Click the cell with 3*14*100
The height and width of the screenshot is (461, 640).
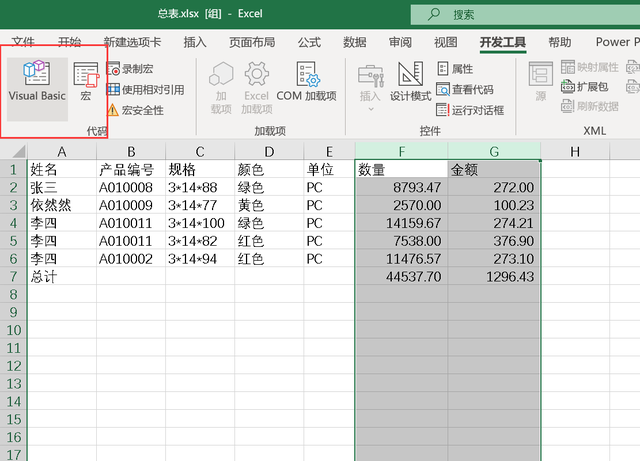click(x=200, y=223)
